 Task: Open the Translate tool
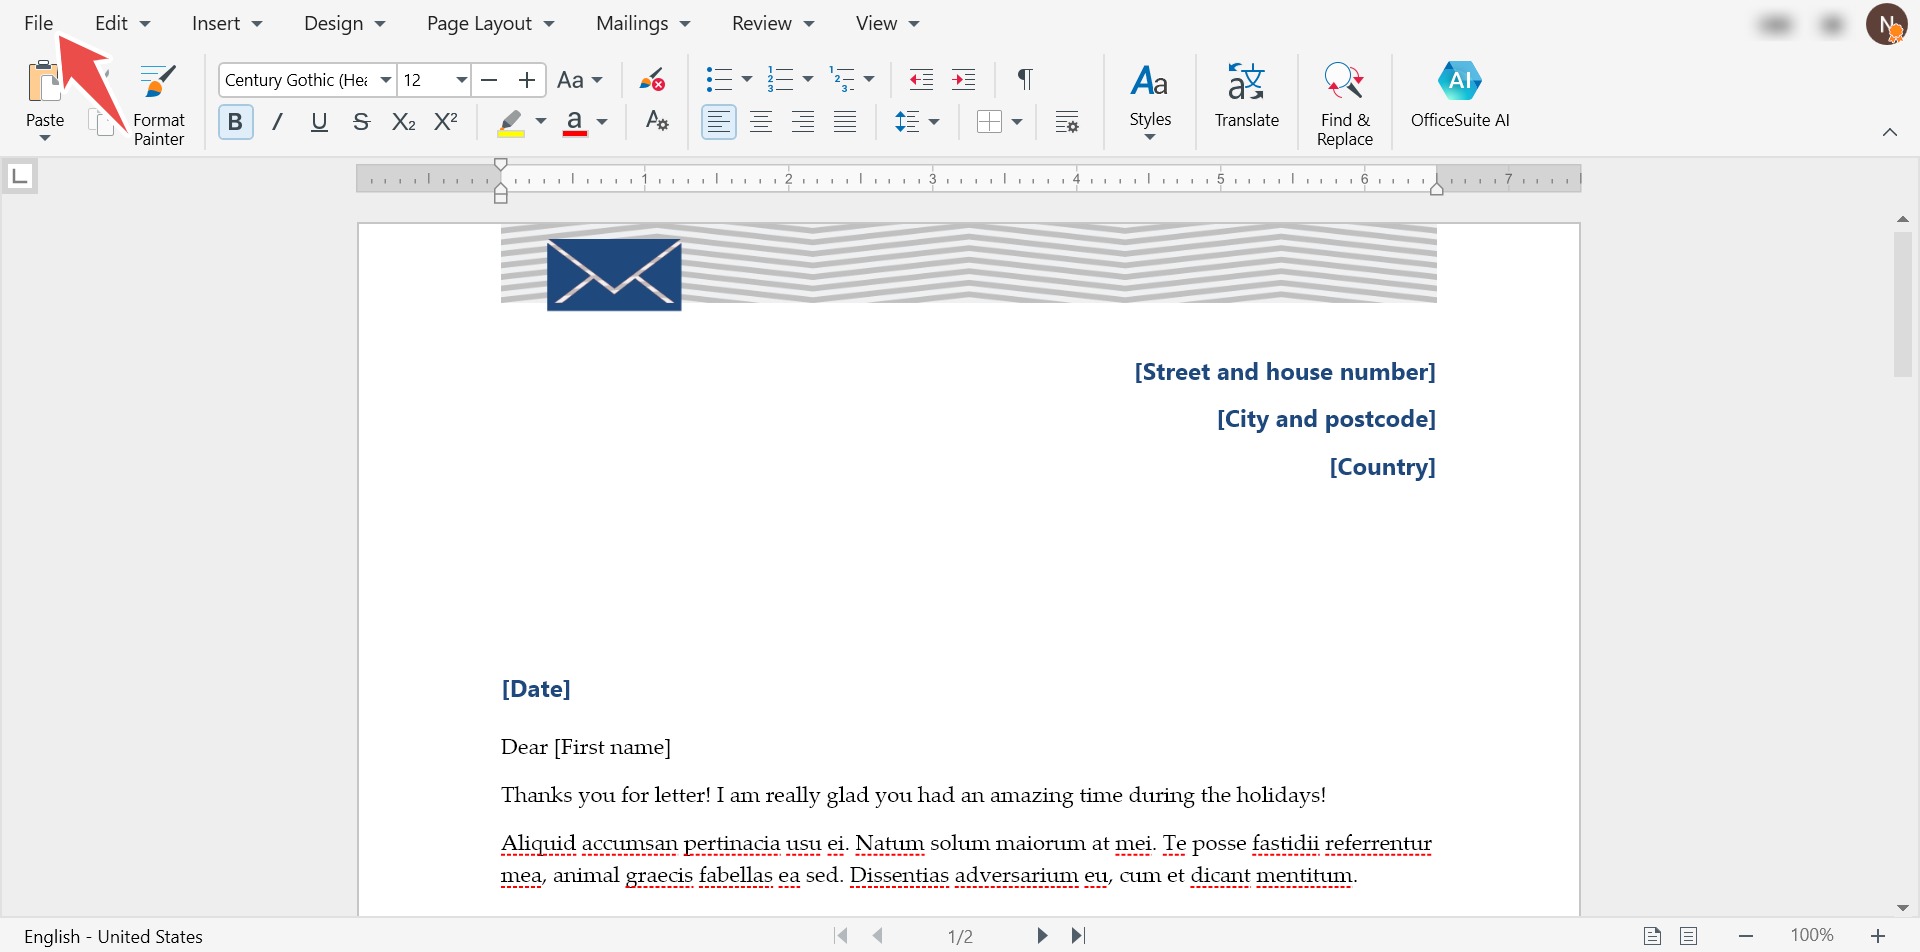coord(1246,97)
